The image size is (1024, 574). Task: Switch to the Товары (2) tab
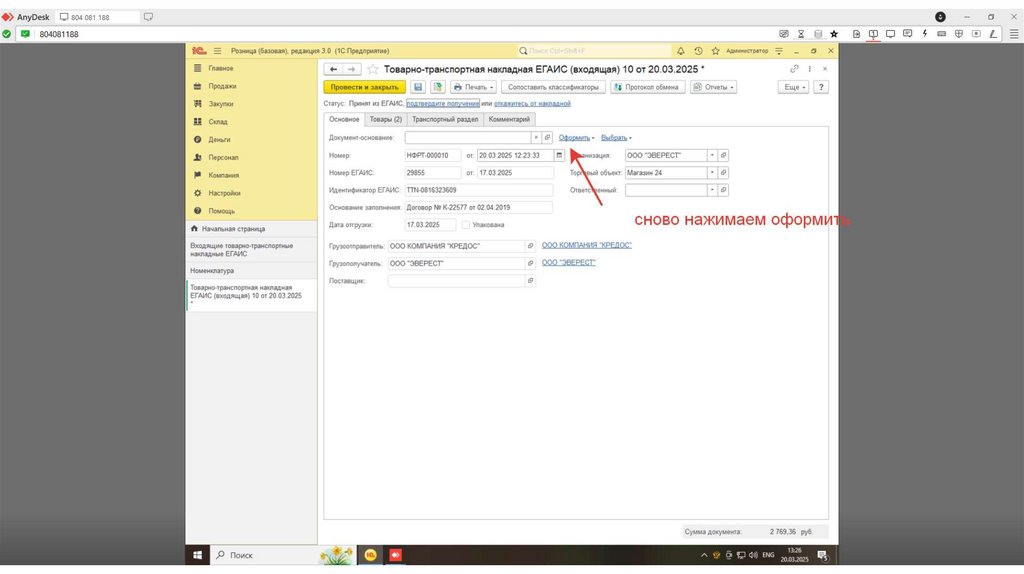click(x=385, y=119)
